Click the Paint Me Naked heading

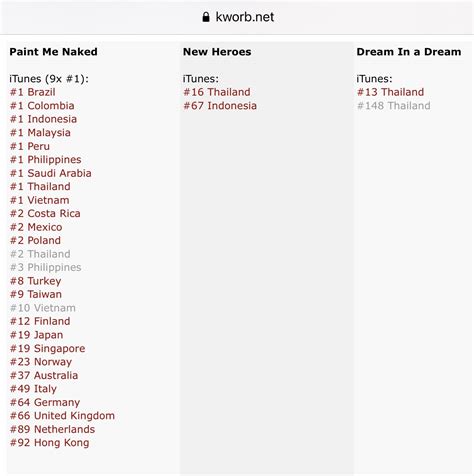53,52
